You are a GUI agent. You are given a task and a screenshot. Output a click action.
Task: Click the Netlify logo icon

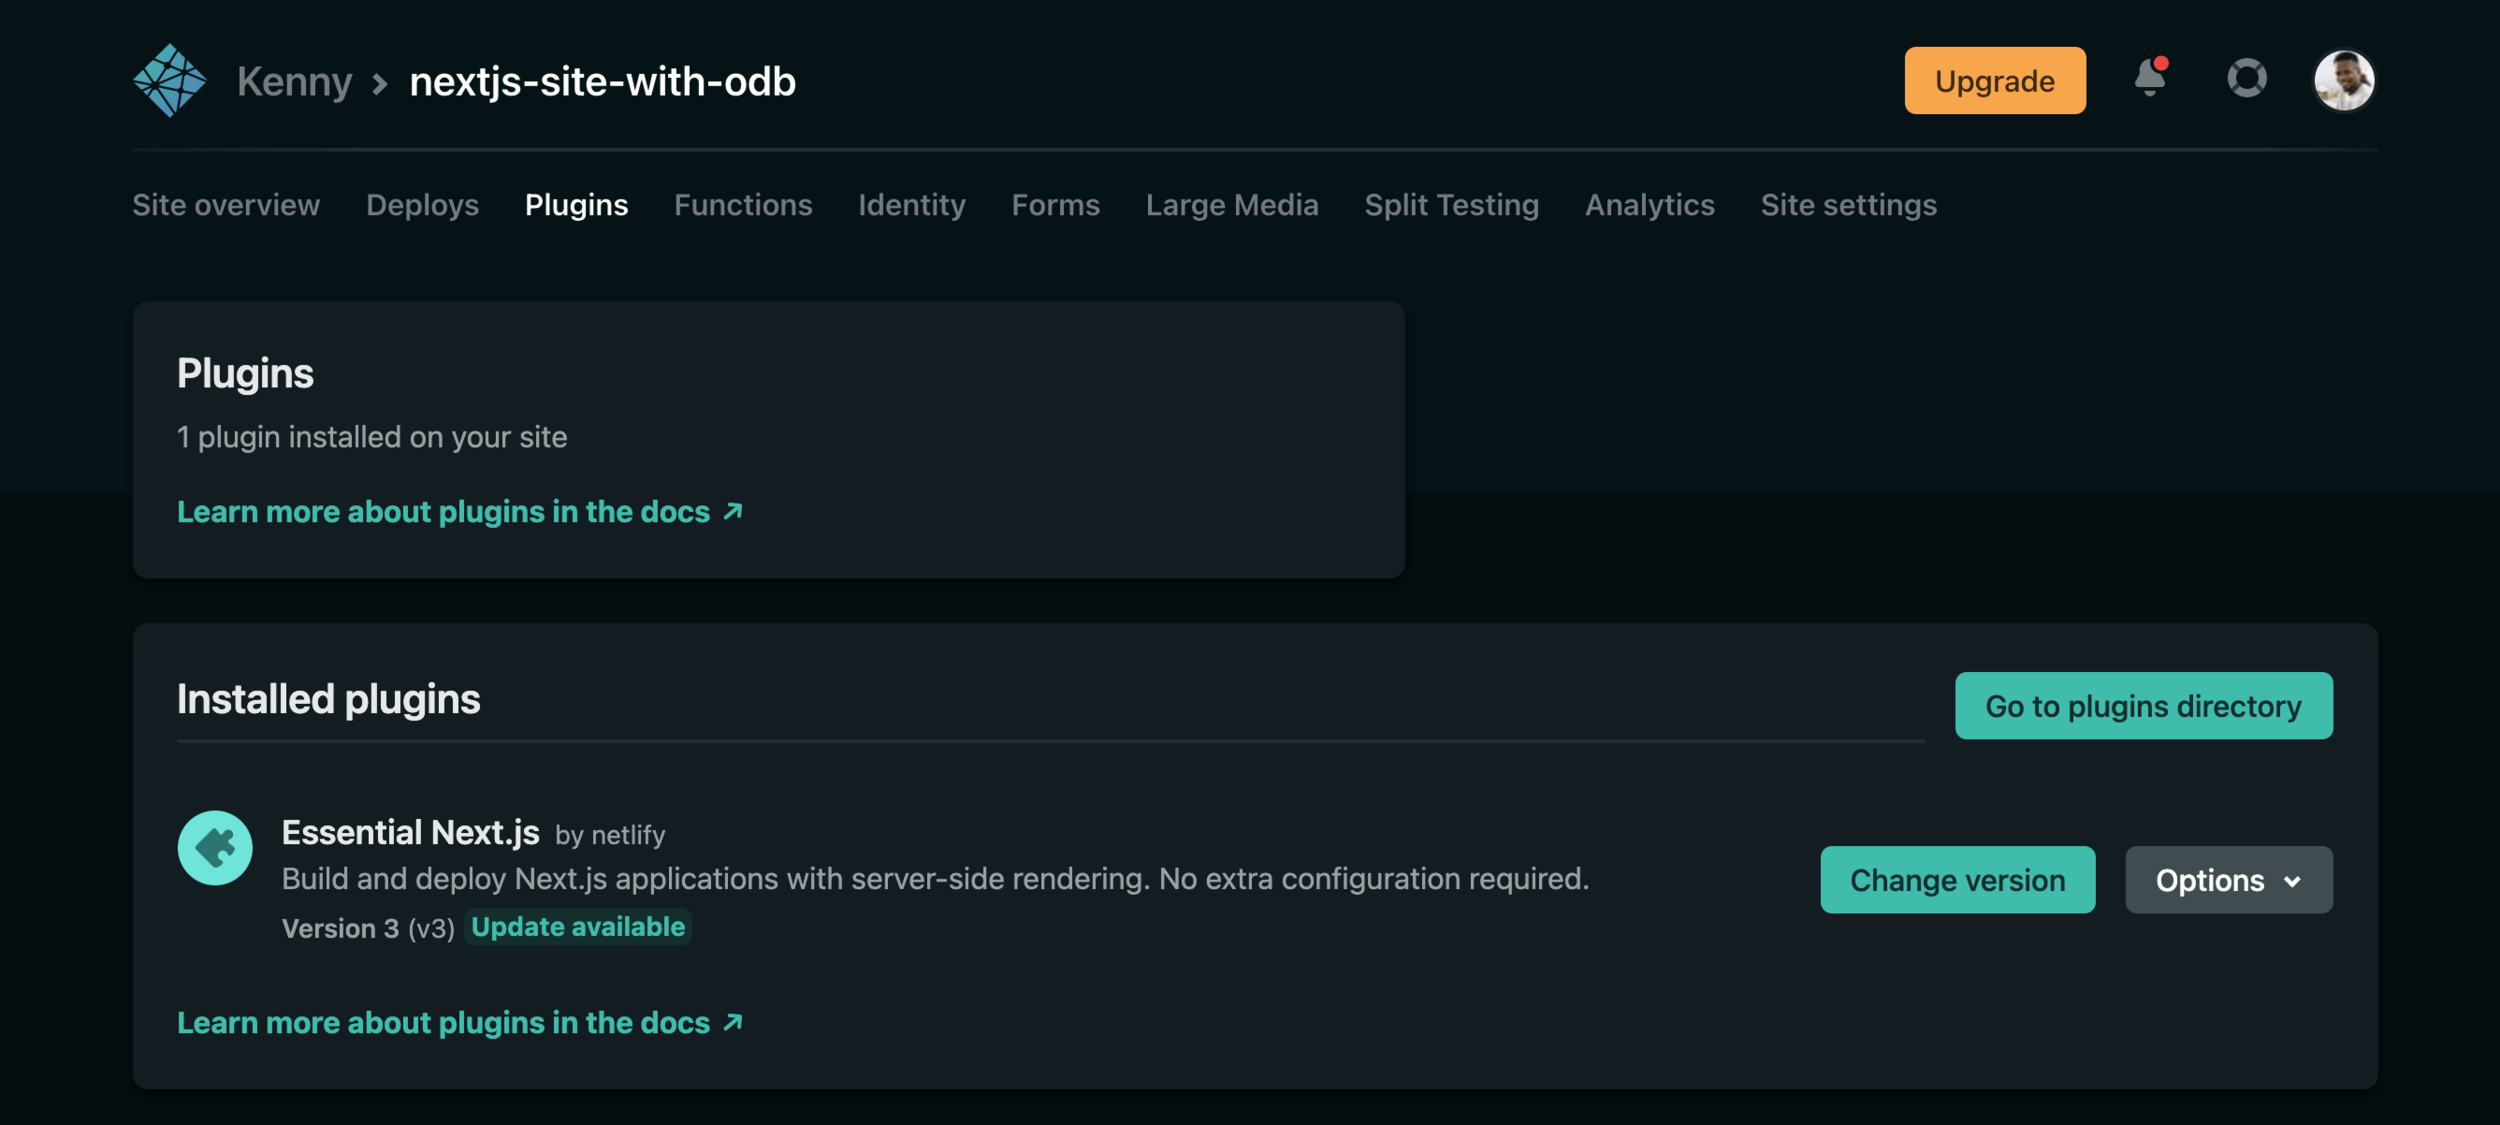click(169, 80)
